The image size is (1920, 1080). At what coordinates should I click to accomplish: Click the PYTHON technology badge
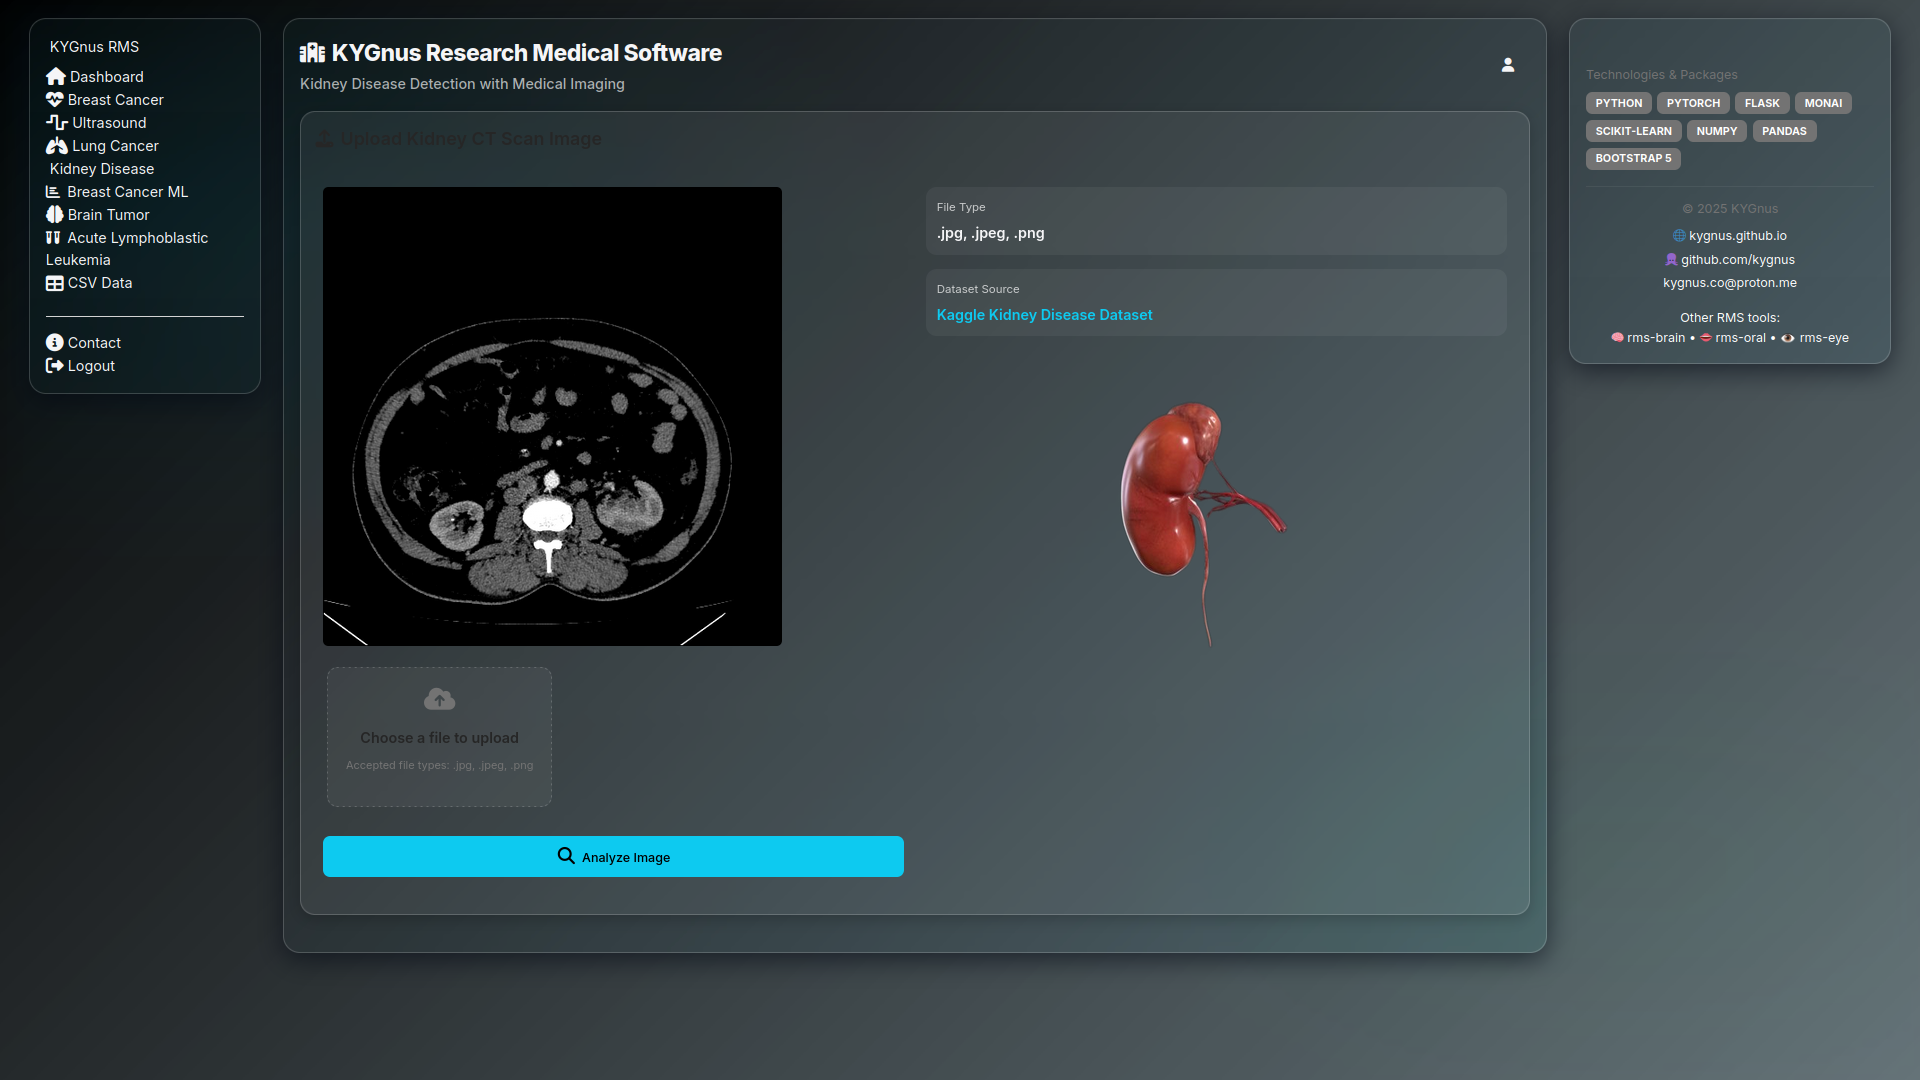coord(1617,102)
